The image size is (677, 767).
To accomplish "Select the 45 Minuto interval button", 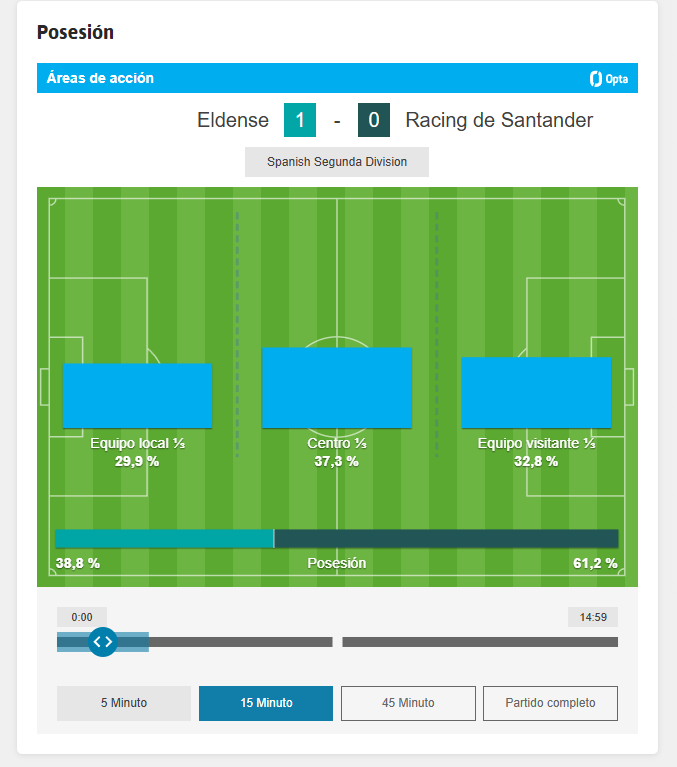I will (x=408, y=703).
